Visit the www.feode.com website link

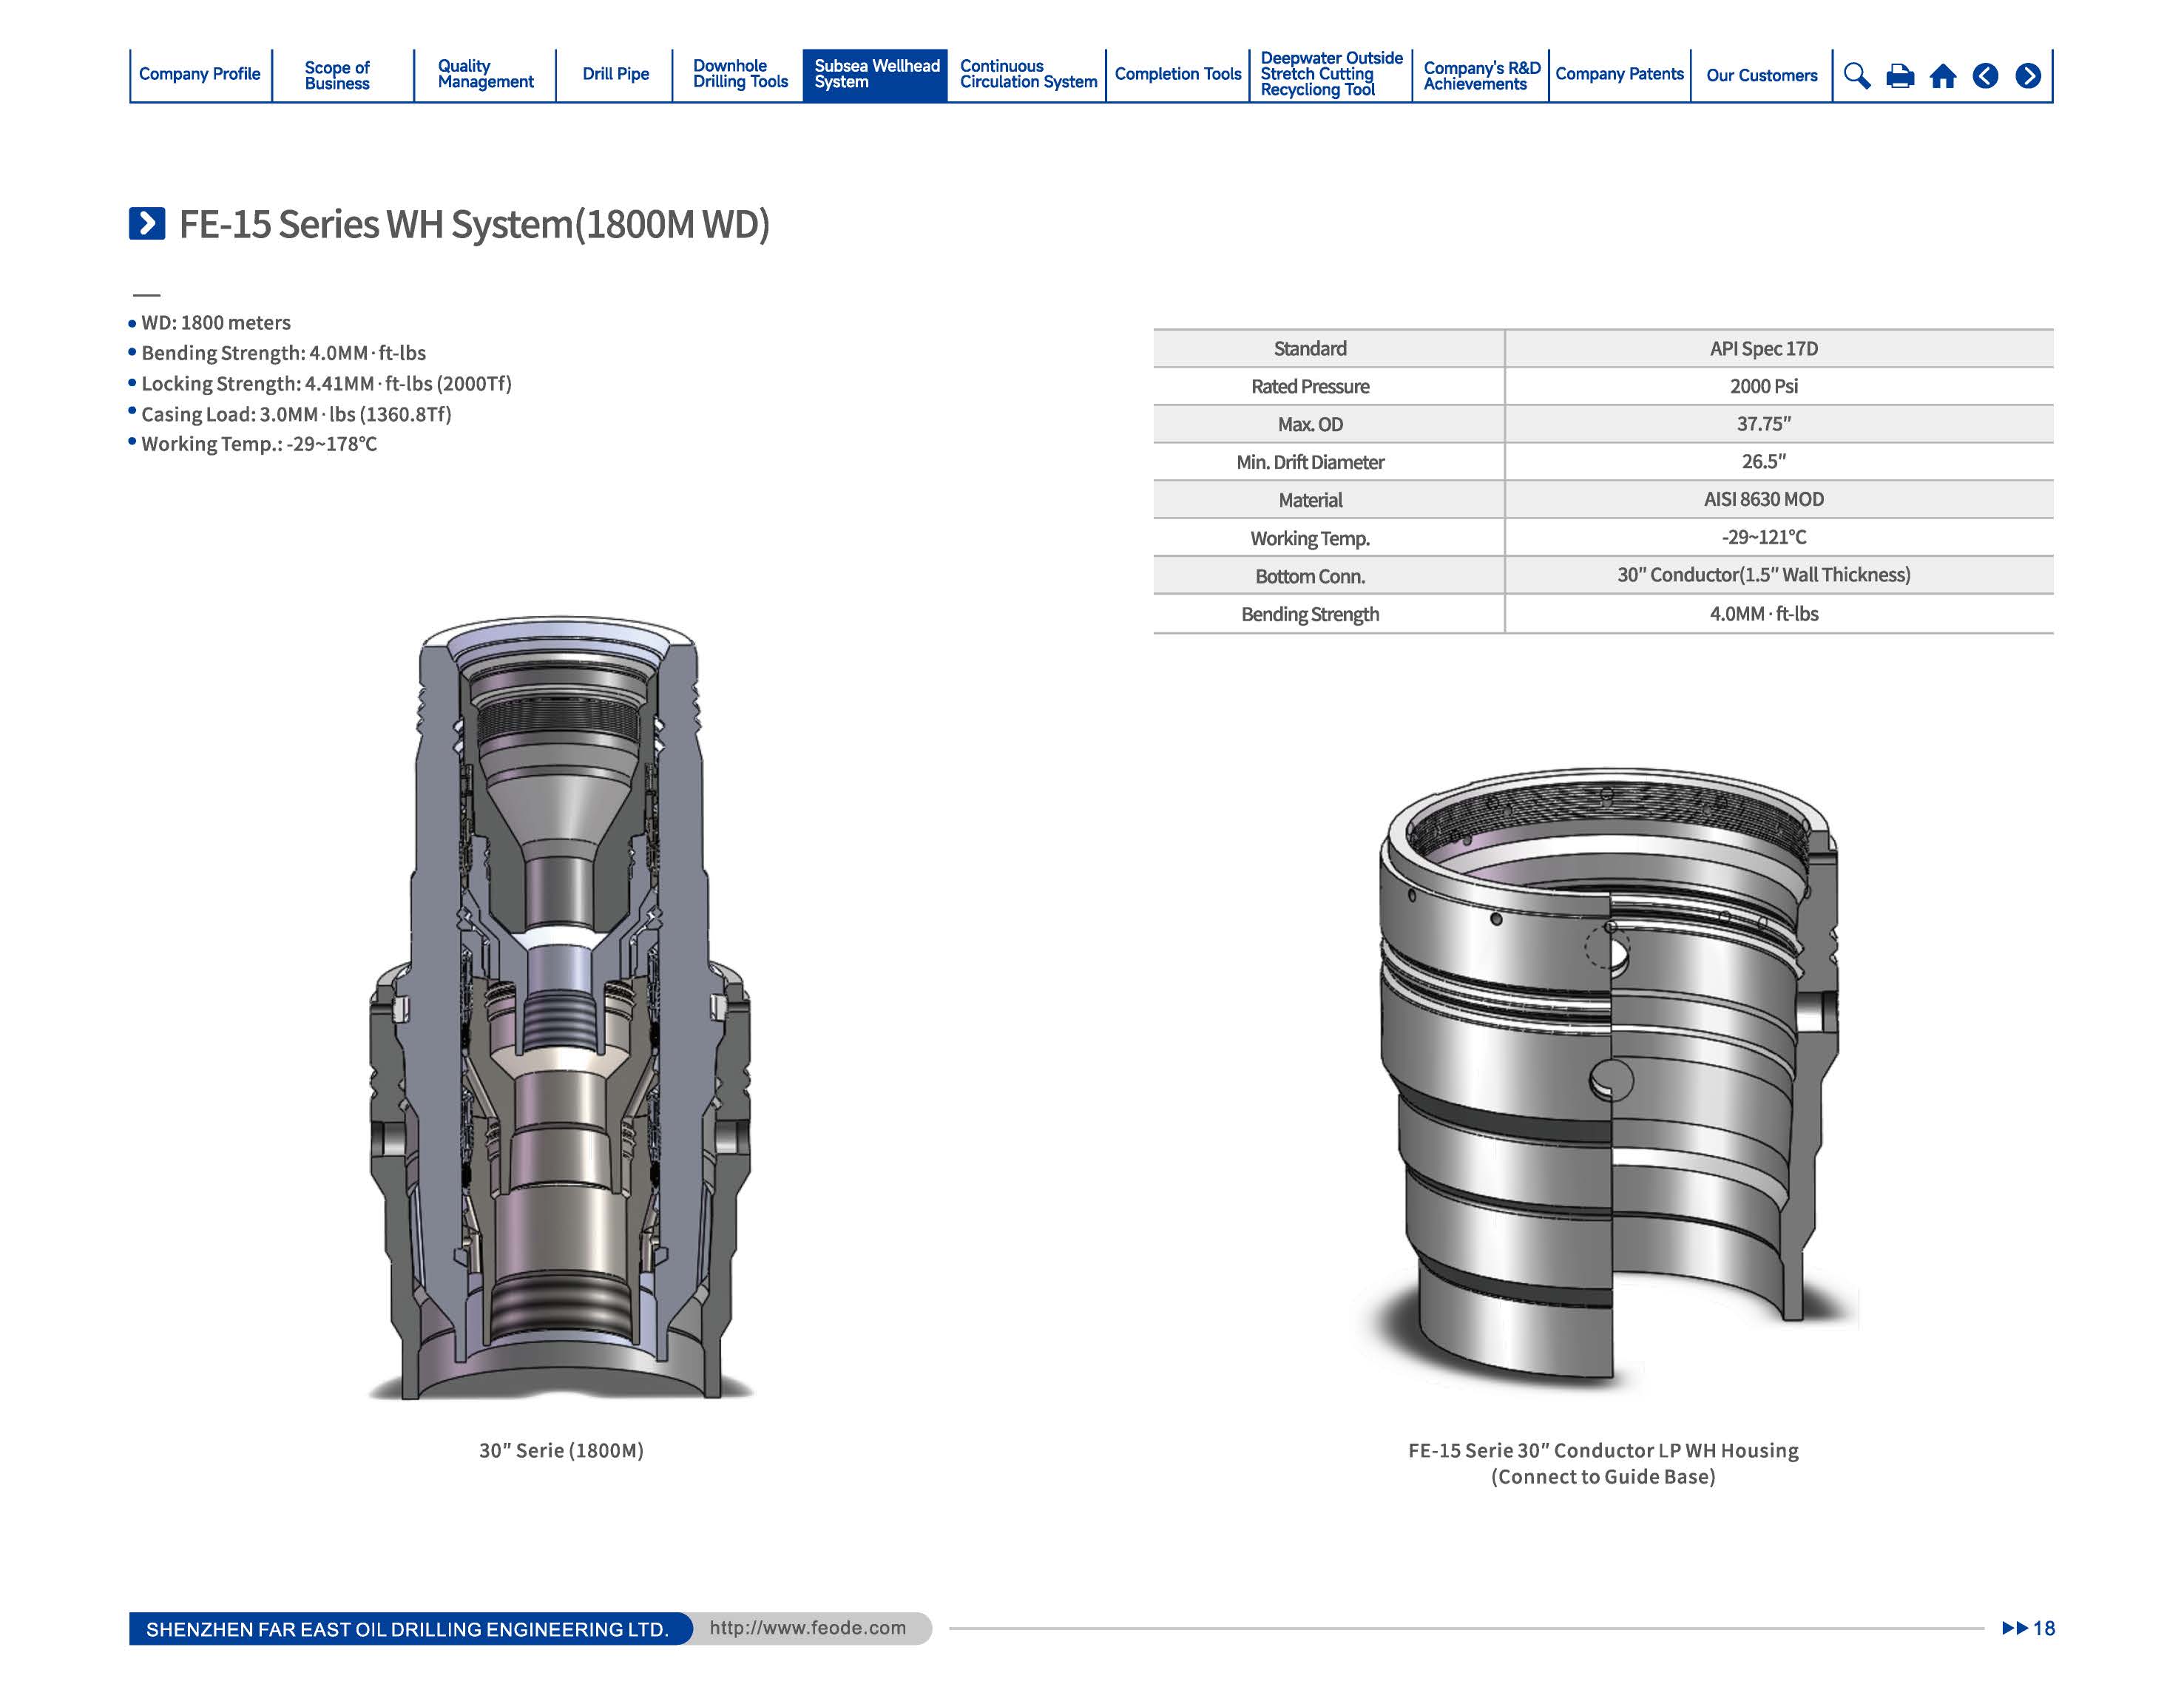(807, 1628)
